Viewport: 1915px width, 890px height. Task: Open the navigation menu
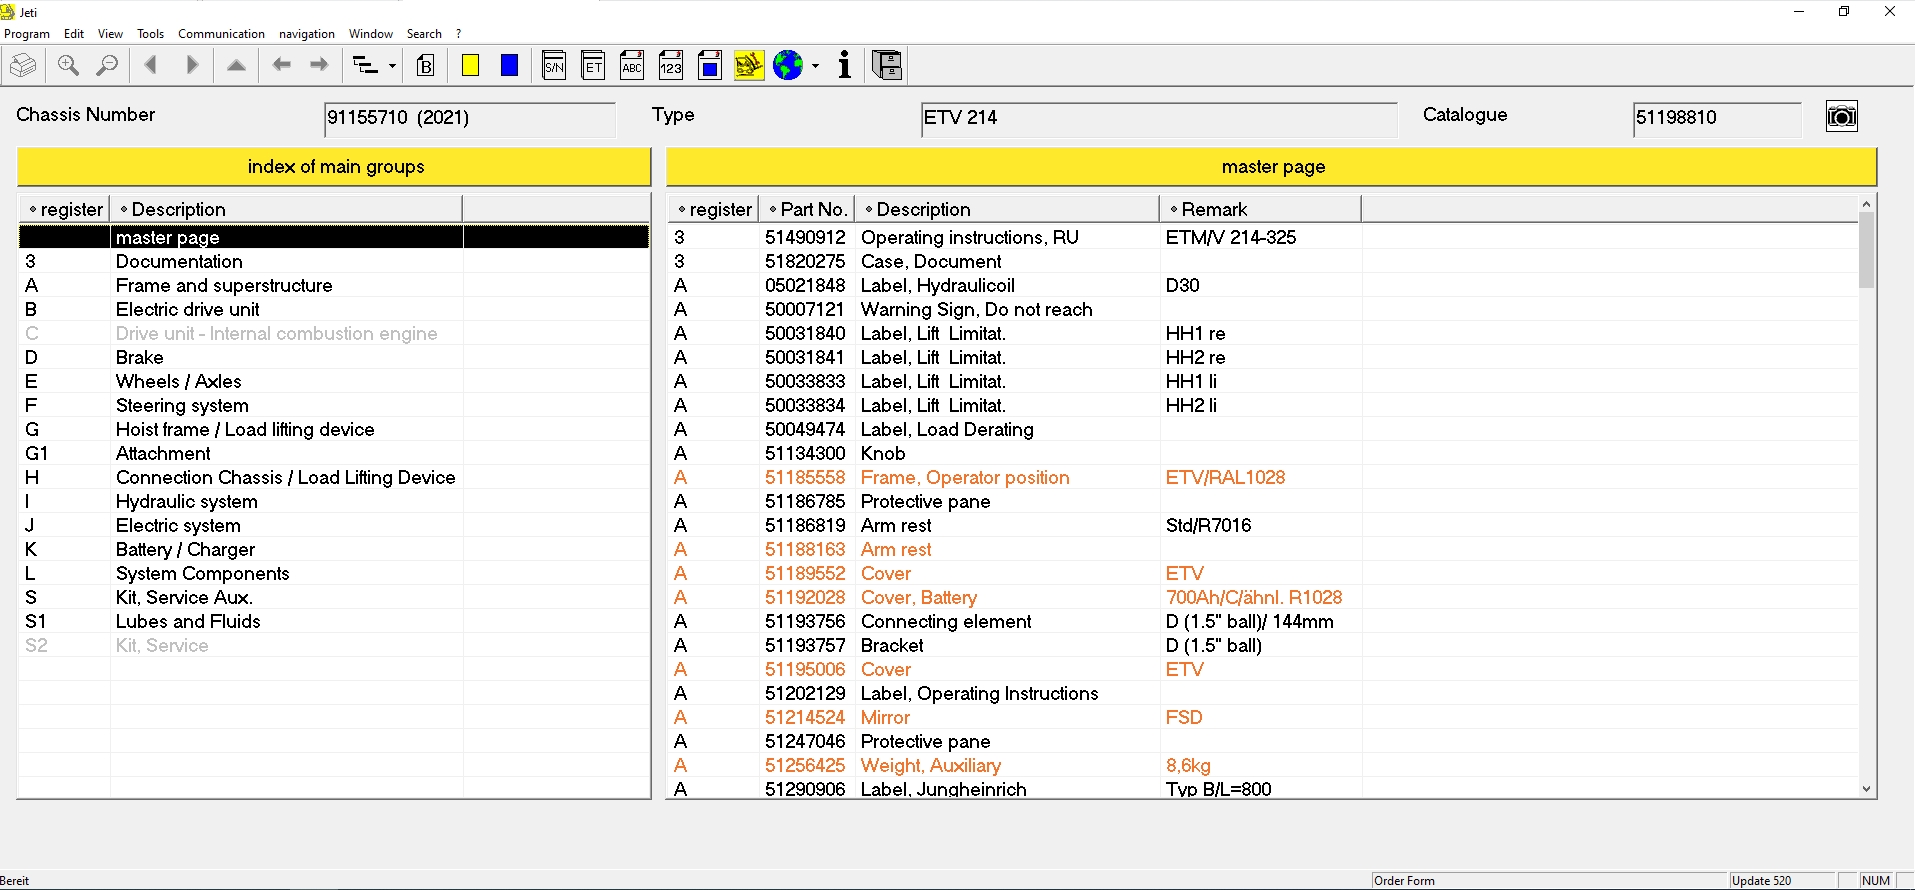tap(307, 34)
